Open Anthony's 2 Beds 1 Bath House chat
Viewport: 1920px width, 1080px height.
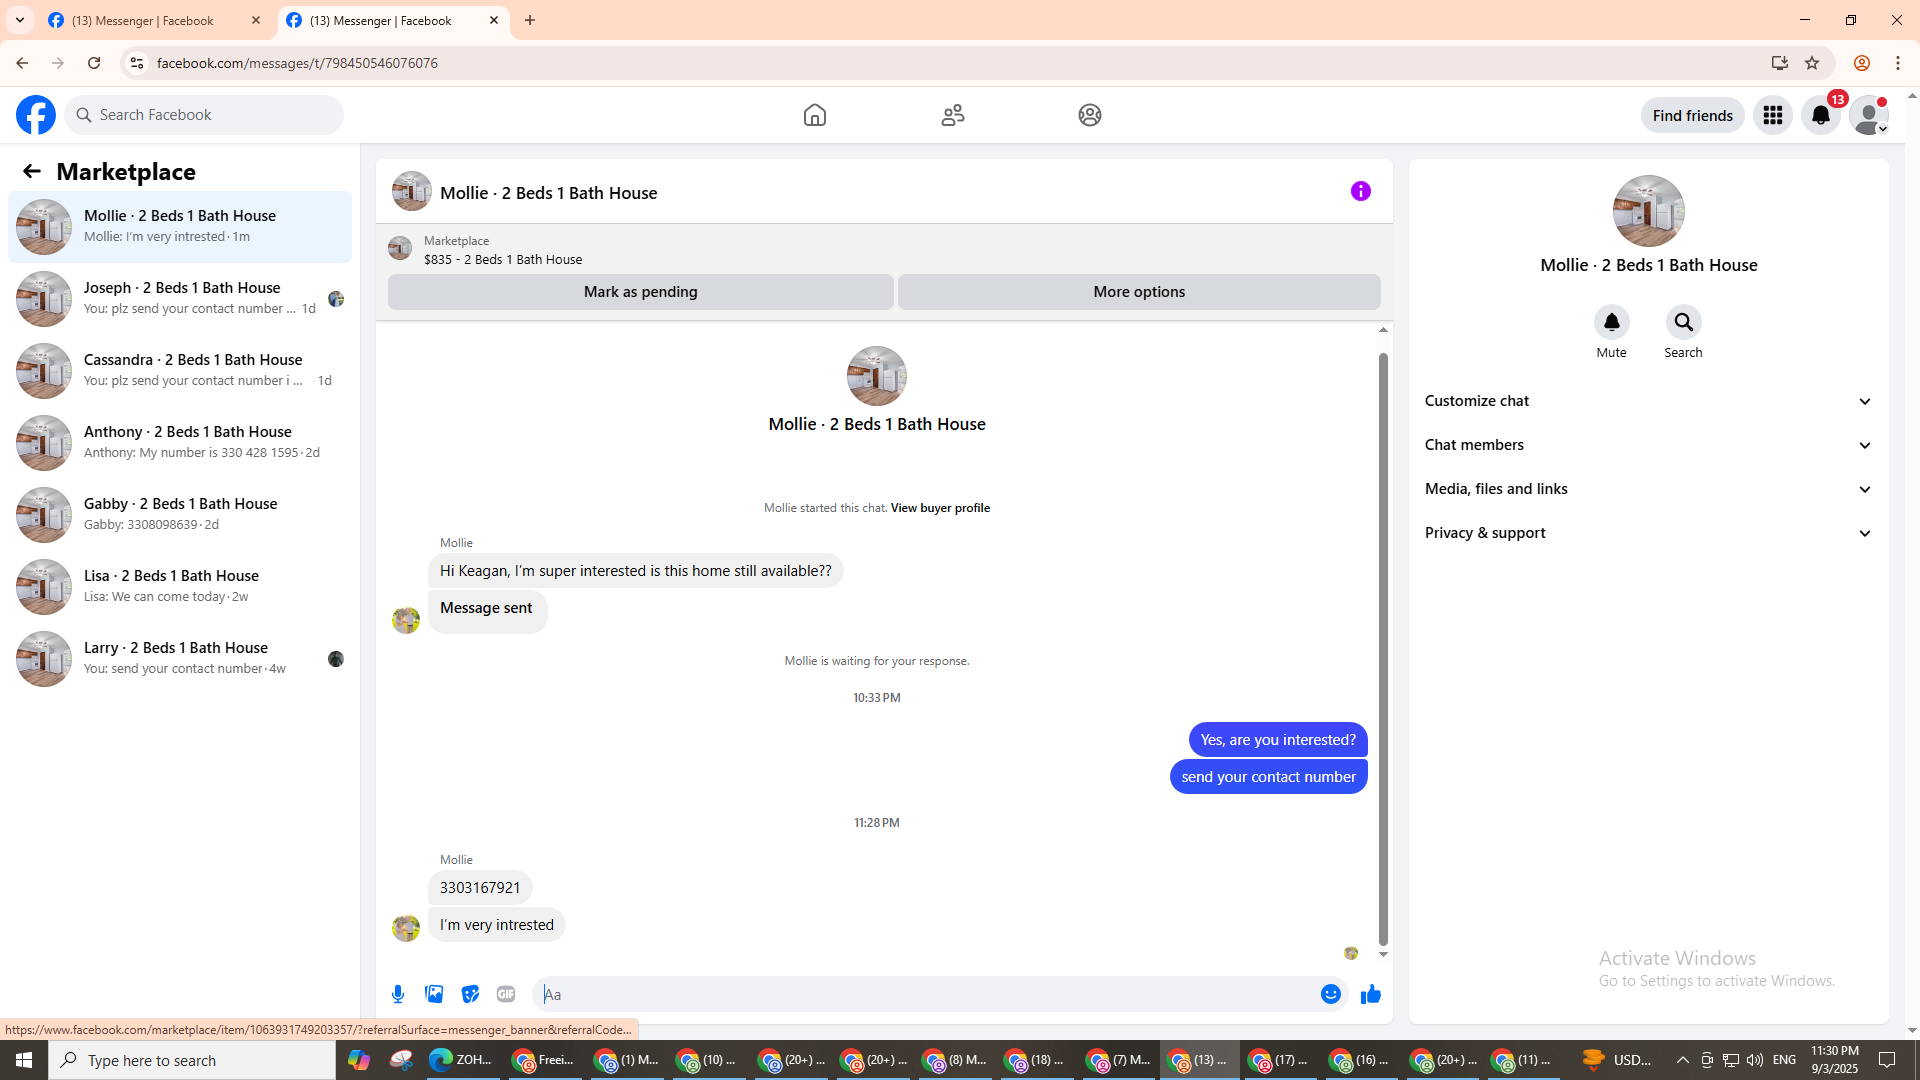coord(180,443)
